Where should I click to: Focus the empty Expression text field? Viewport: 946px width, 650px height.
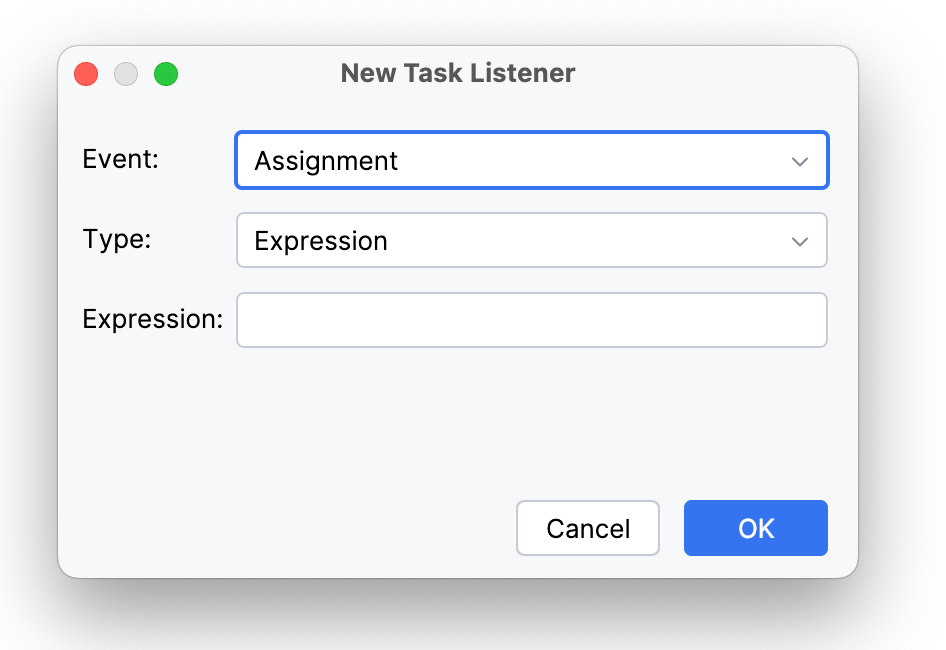[531, 320]
